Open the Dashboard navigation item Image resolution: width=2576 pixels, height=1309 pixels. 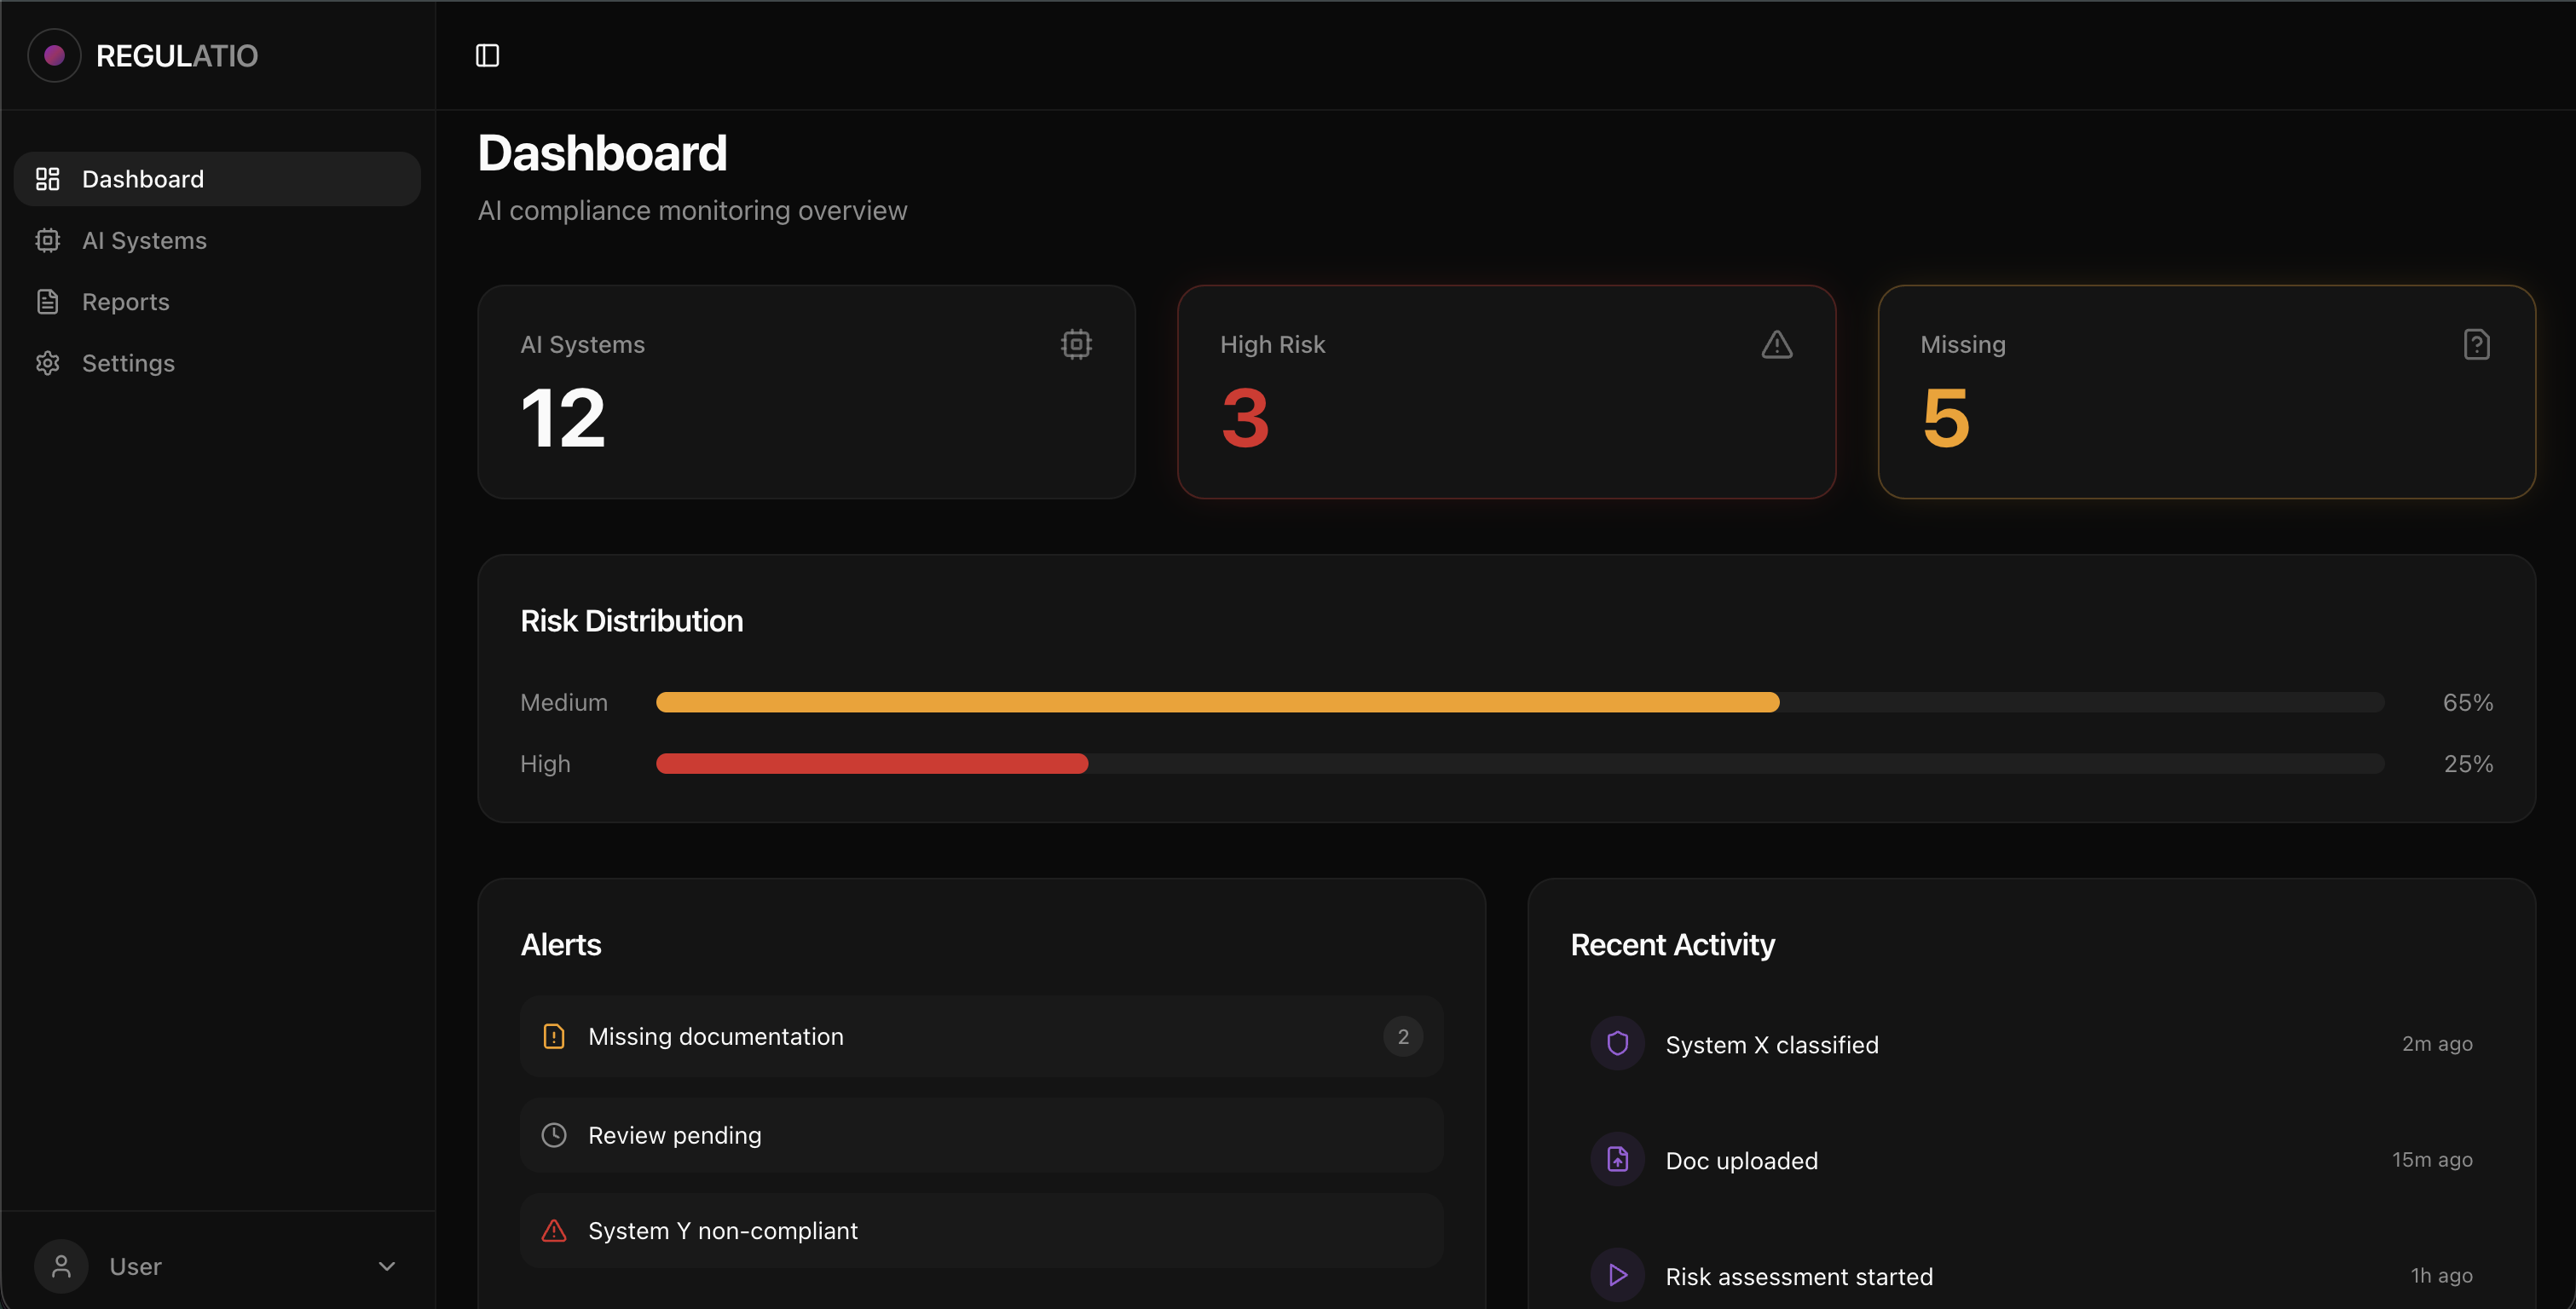[142, 178]
